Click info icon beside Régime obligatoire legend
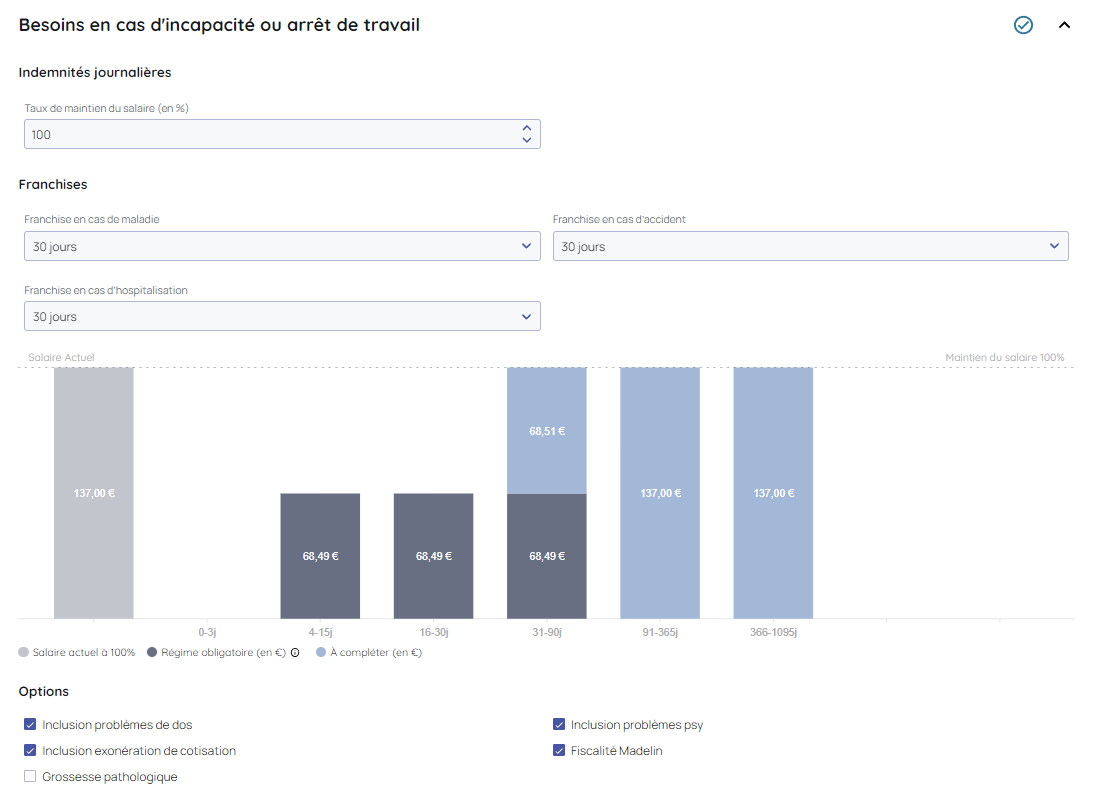This screenshot has height=801, width=1095. (x=295, y=653)
